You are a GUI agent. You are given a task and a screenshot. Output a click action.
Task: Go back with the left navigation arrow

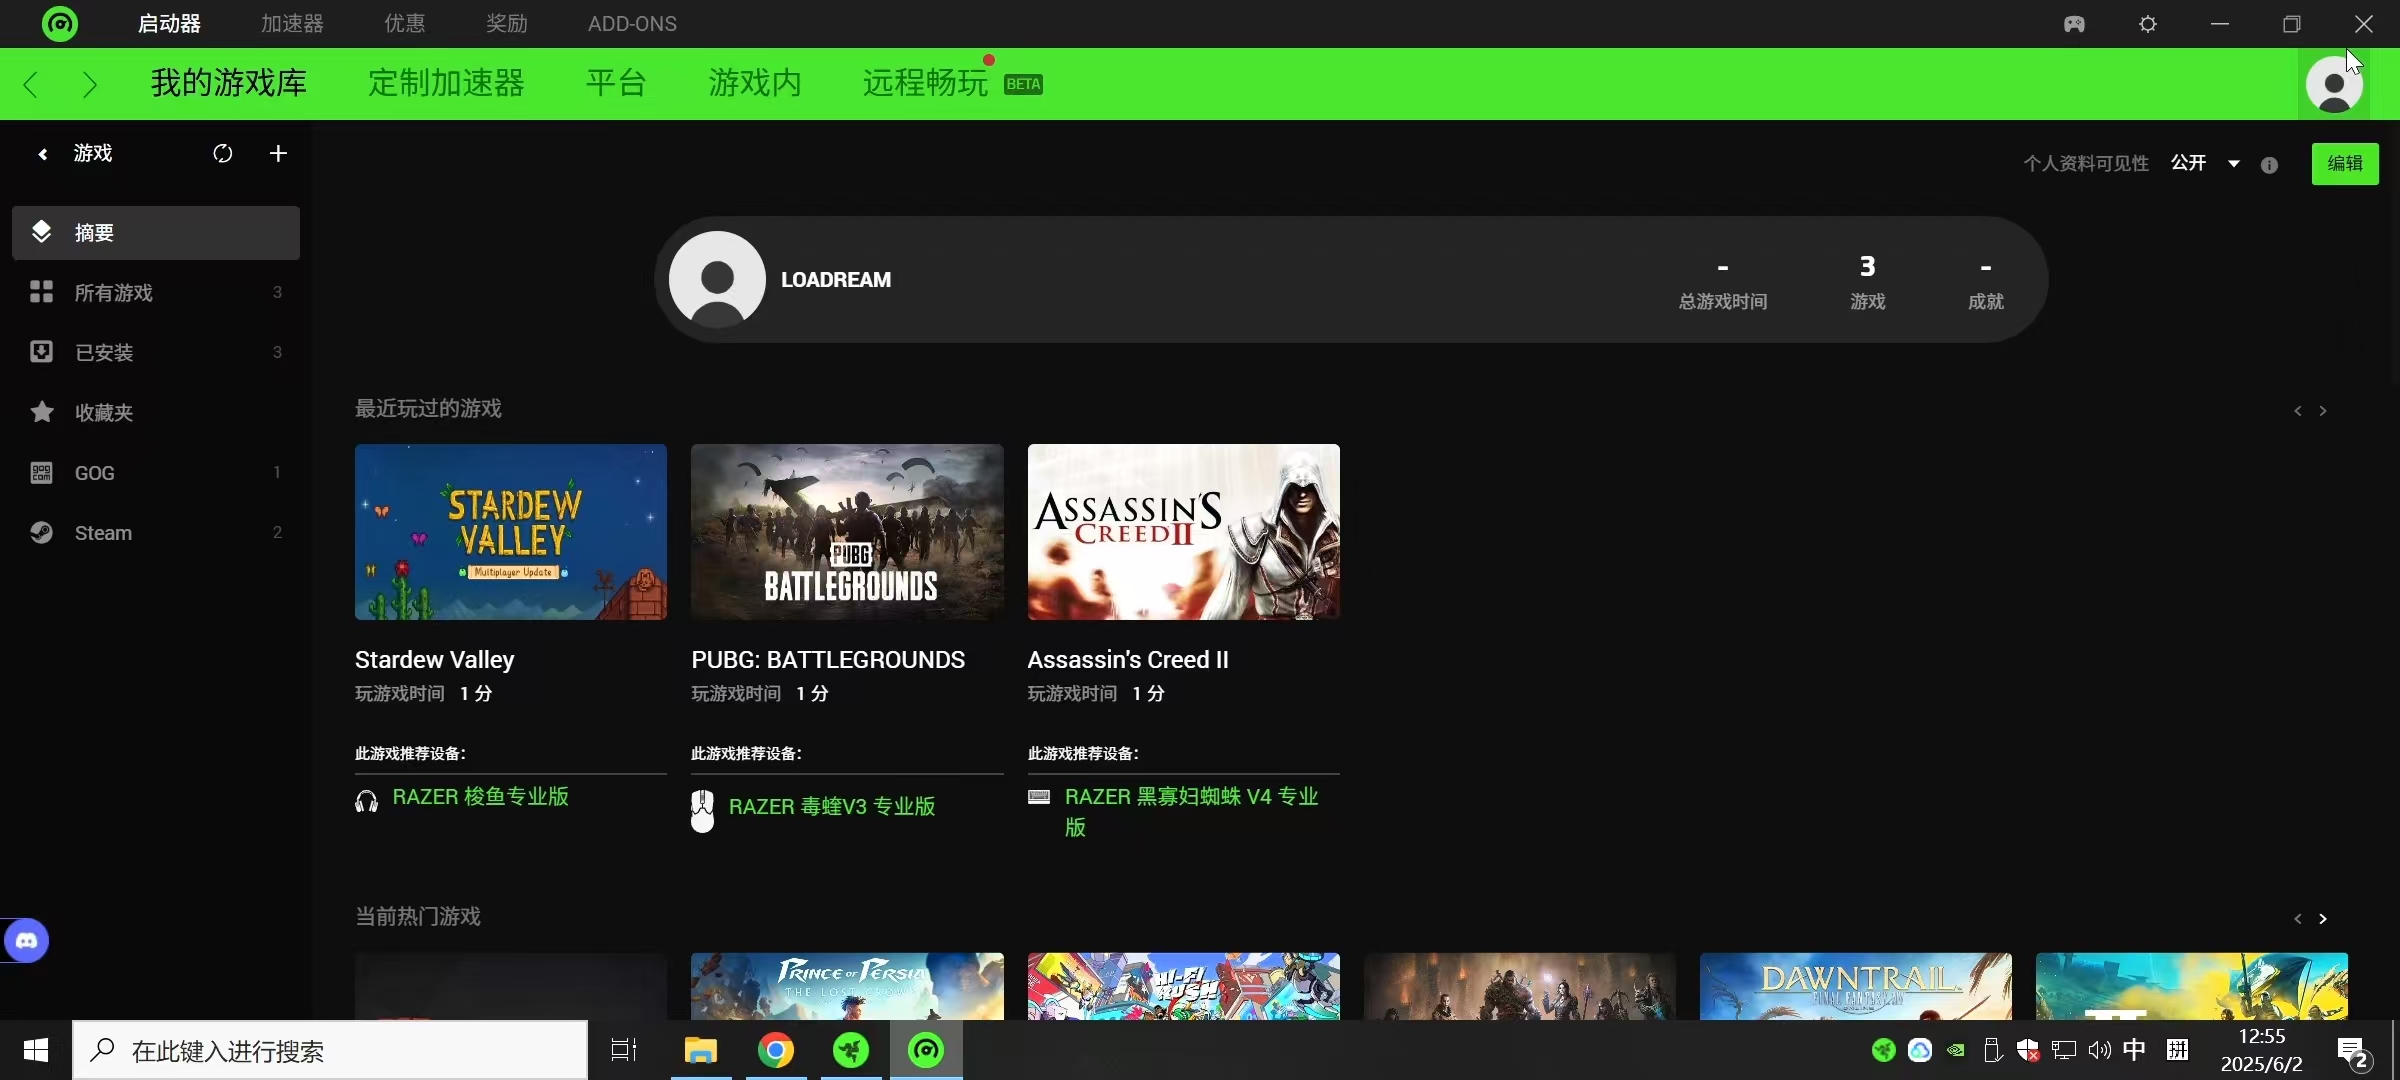pyautogui.click(x=31, y=84)
